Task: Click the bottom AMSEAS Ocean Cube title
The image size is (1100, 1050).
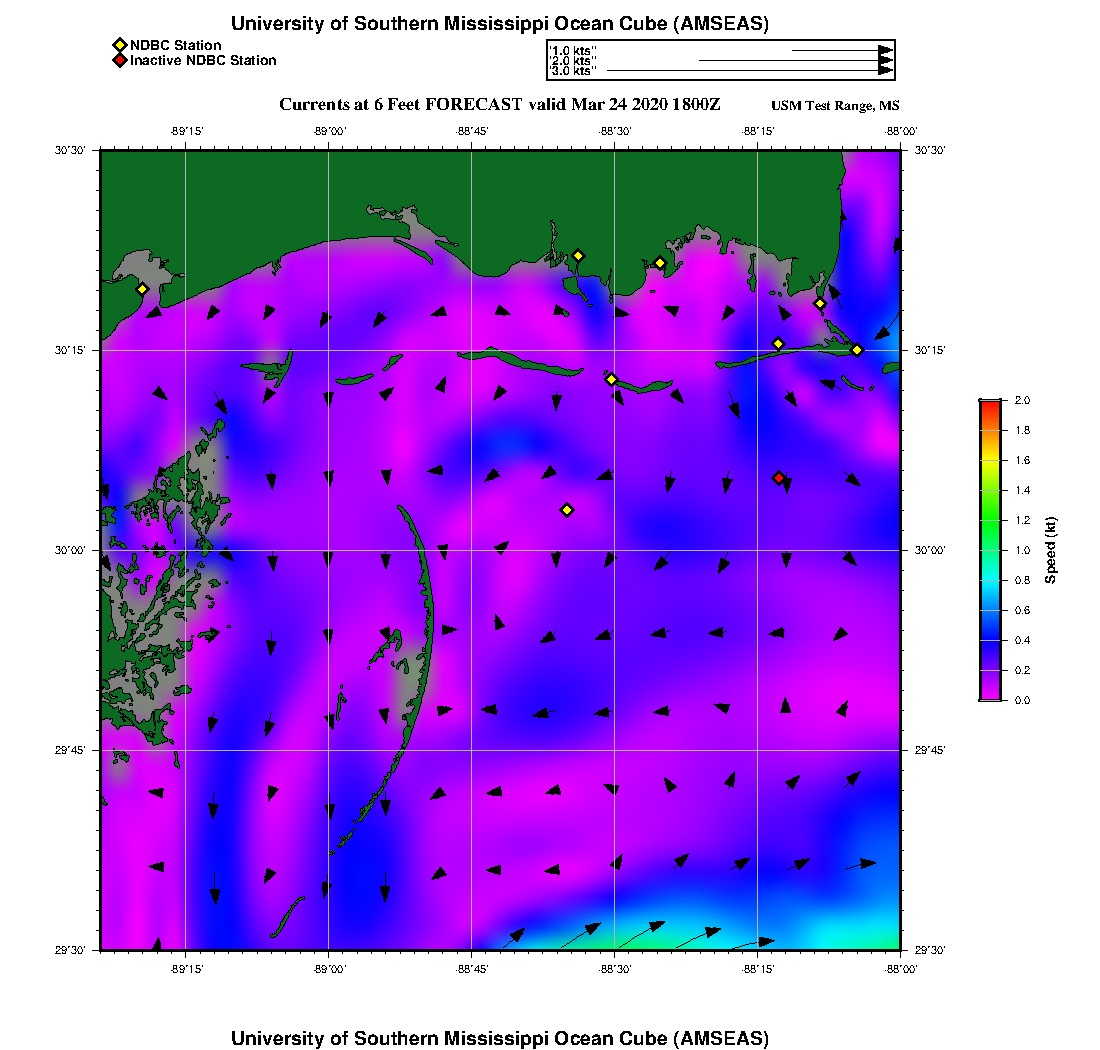Action: 500,1038
